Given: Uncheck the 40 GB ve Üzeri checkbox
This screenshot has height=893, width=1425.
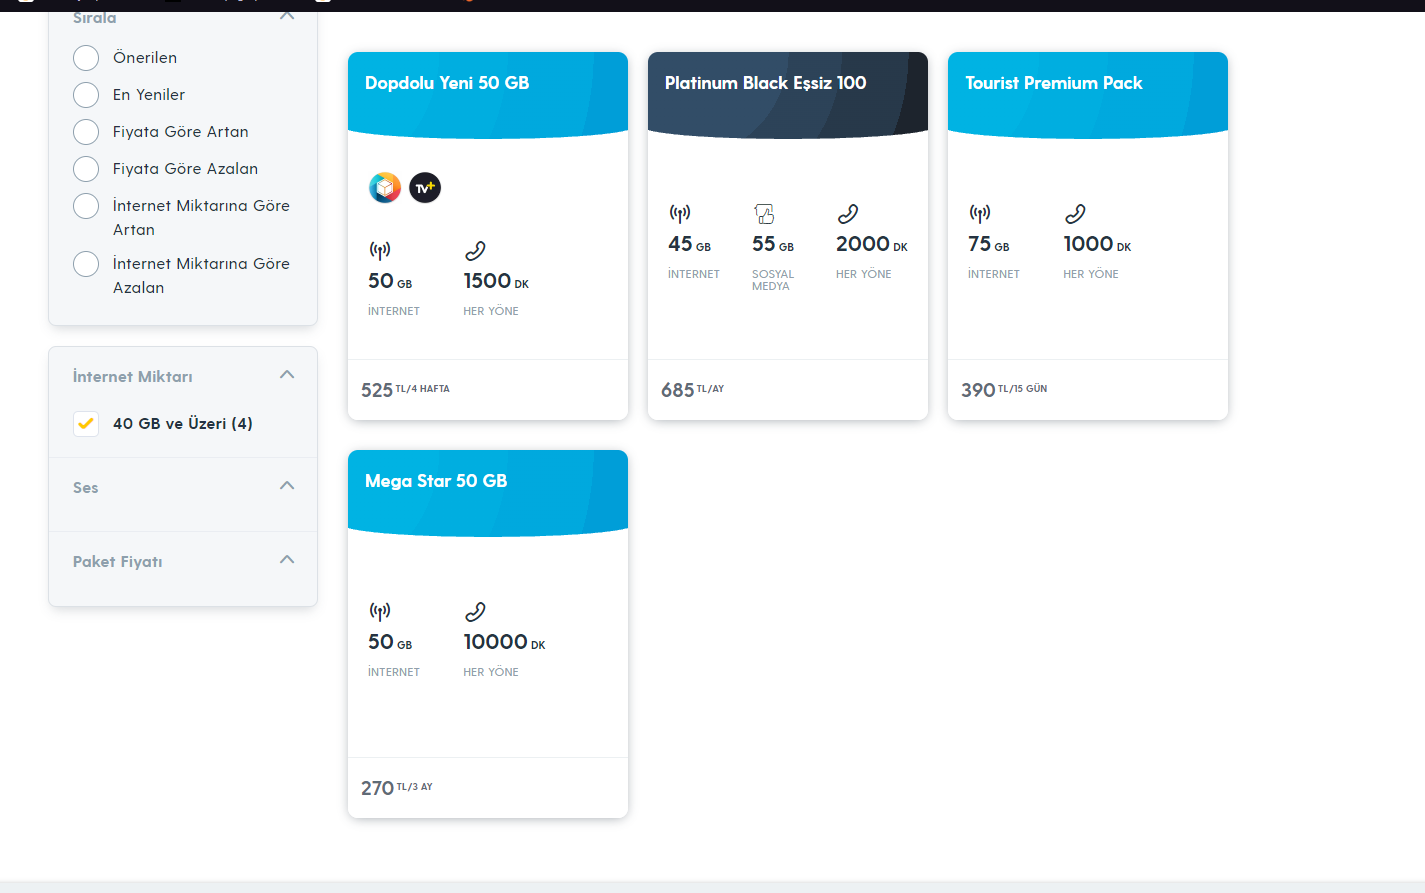Looking at the screenshot, I should pyautogui.click(x=86, y=424).
